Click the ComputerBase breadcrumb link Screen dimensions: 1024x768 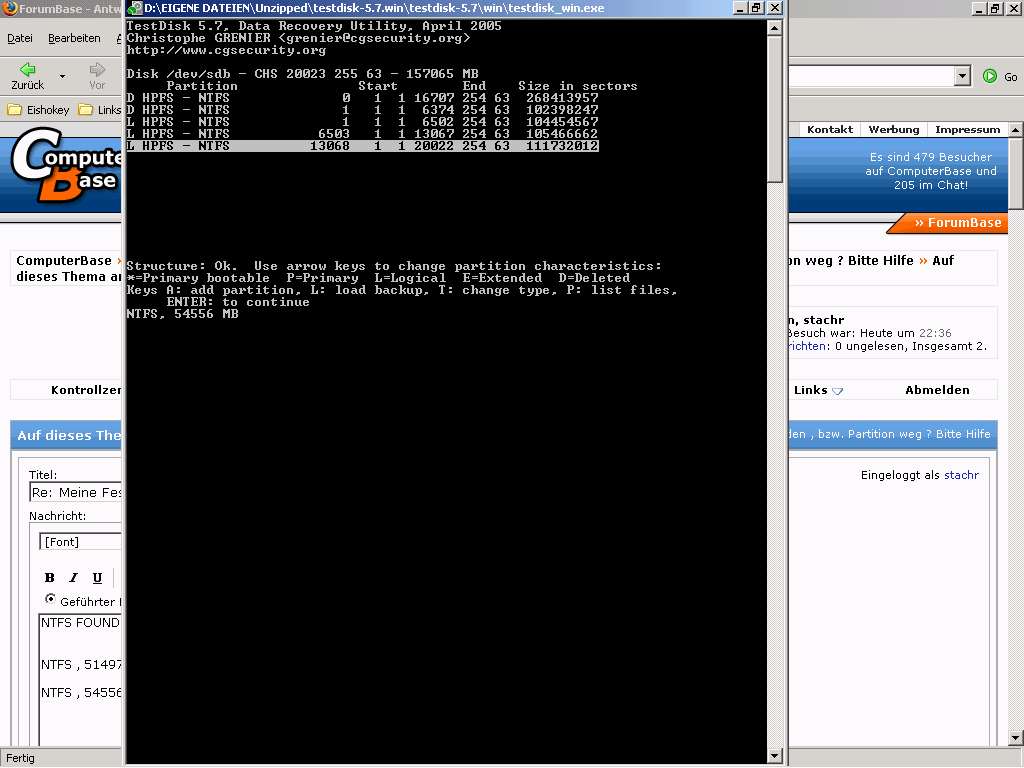64,261
